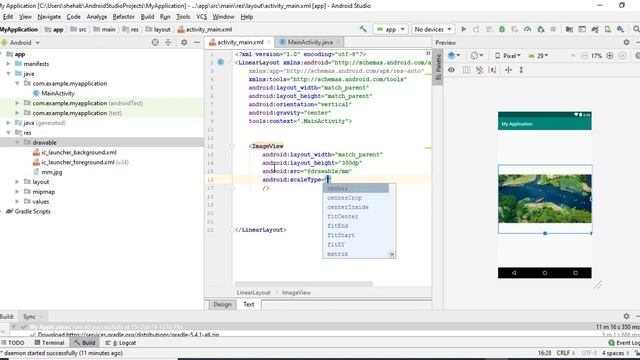Click the editor horizontal scrollbar

(x=304, y=284)
